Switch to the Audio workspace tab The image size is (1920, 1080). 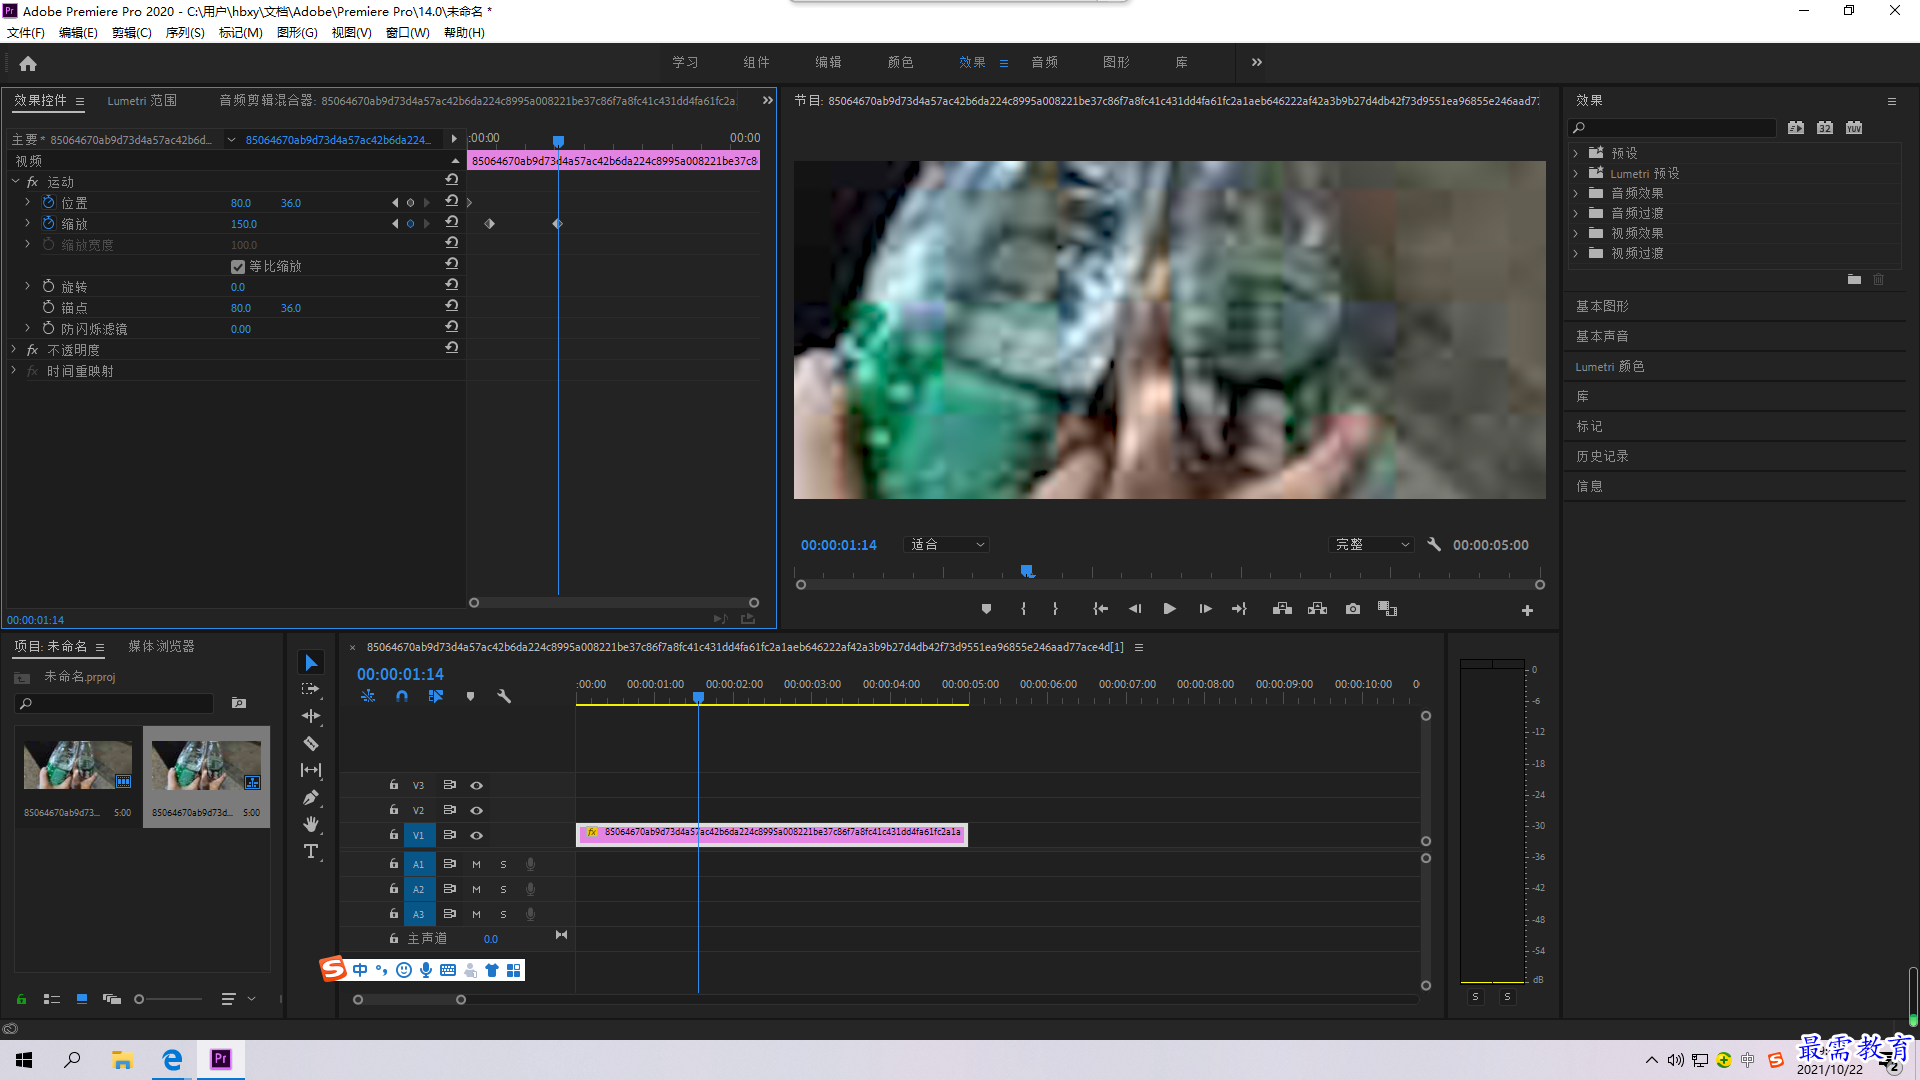coord(1044,62)
